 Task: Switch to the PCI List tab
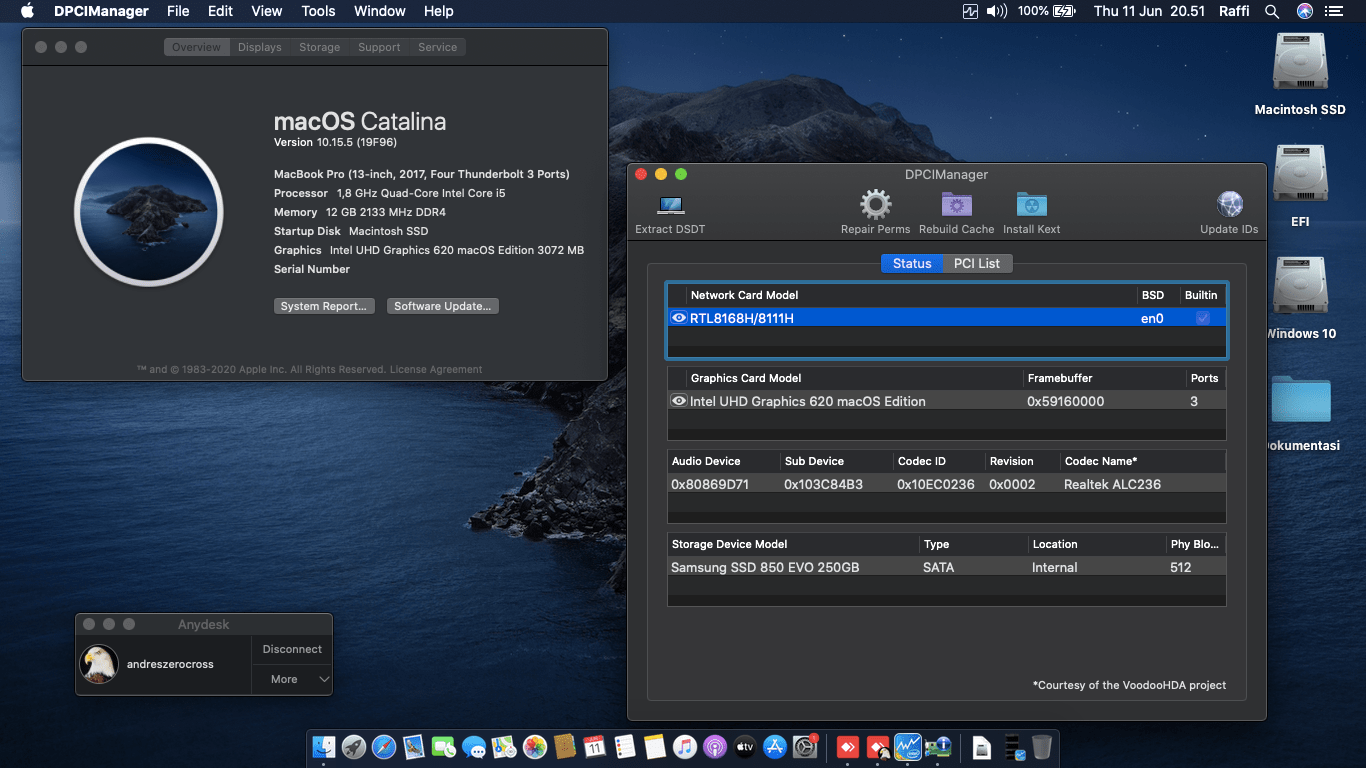tap(977, 263)
